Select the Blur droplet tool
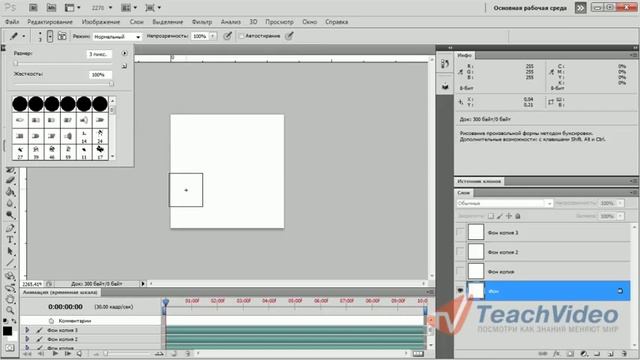Screen dimensions: 640x360 [x=10, y=203]
